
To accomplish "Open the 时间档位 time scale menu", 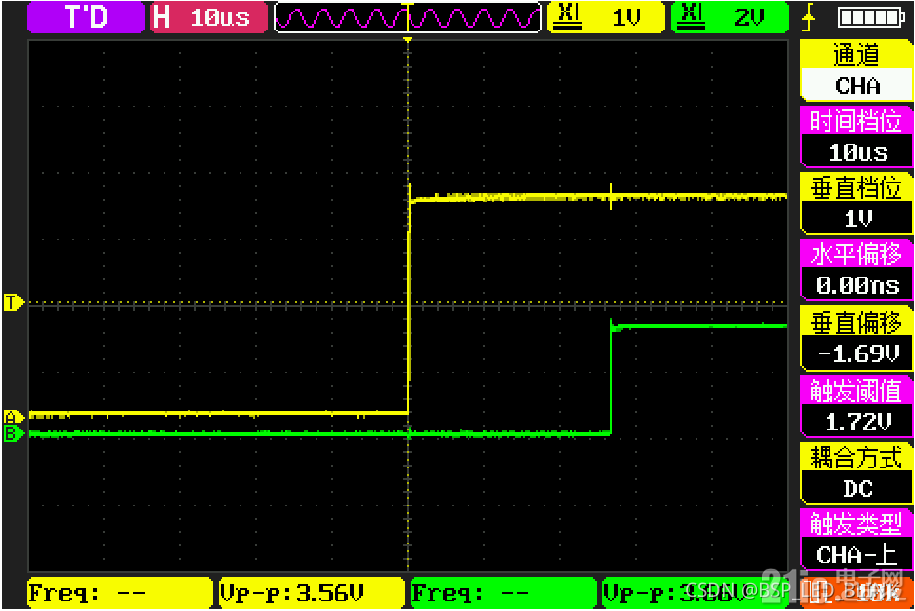I will point(856,121).
